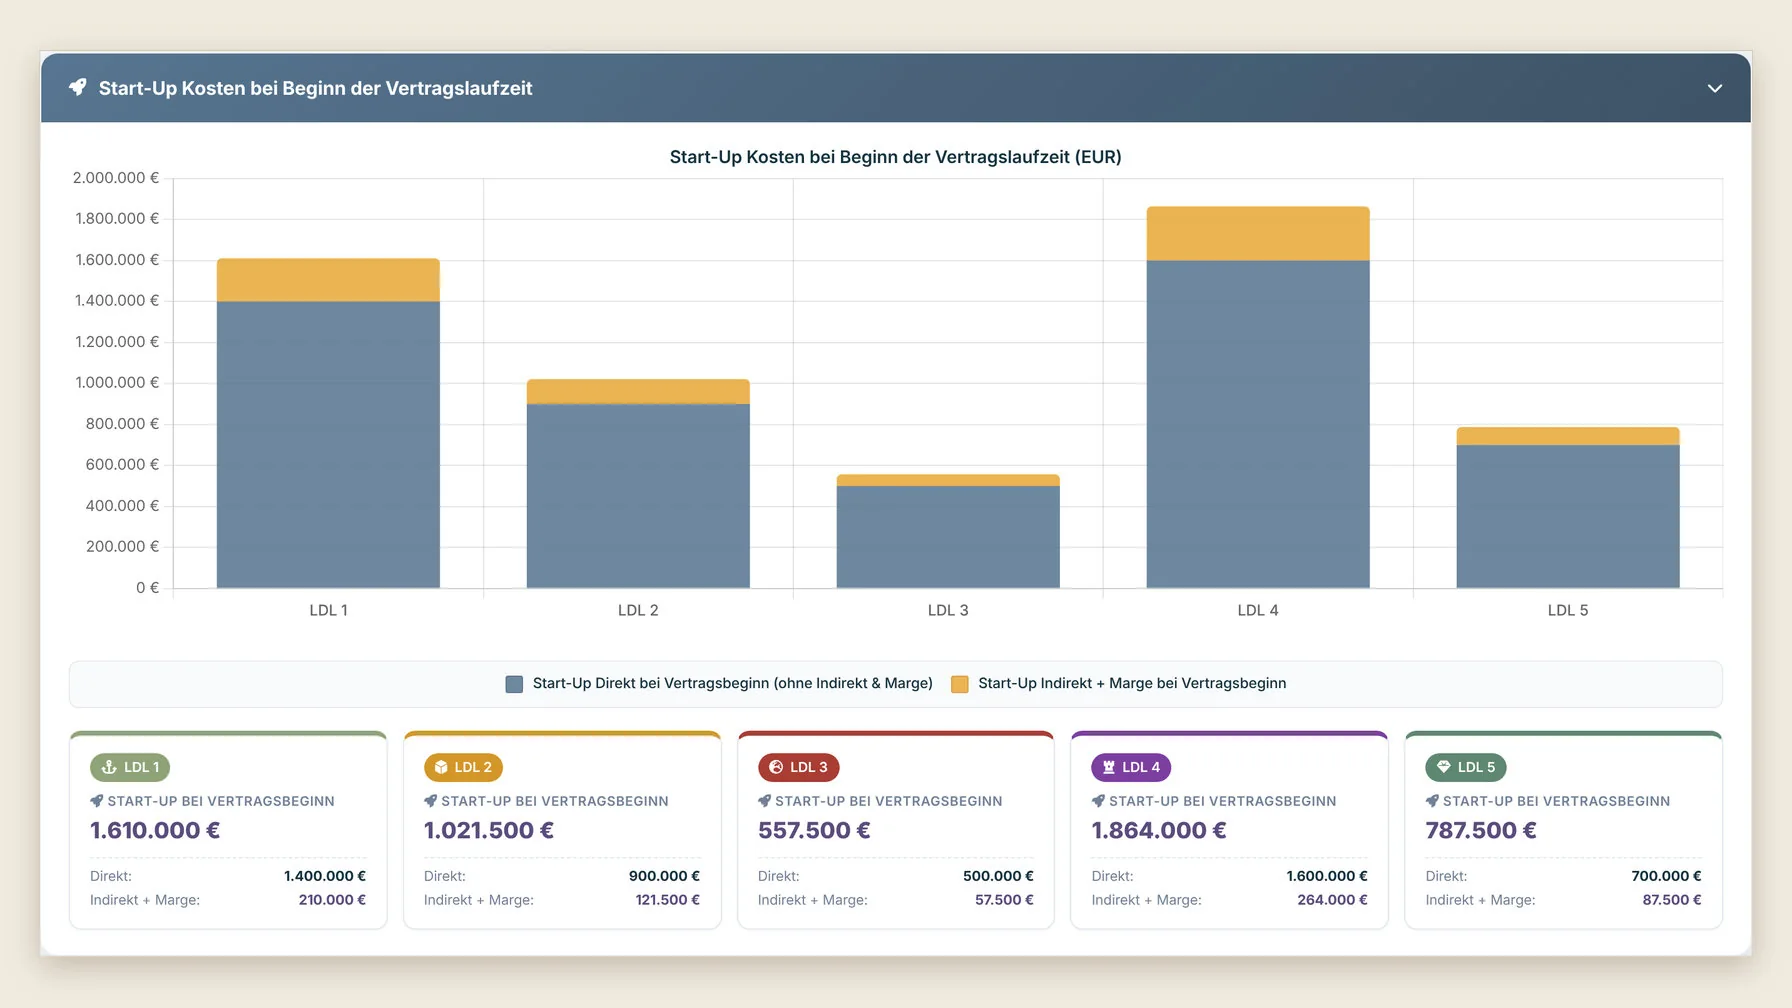Toggle the Start-Up Direkt legend entry

point(719,684)
